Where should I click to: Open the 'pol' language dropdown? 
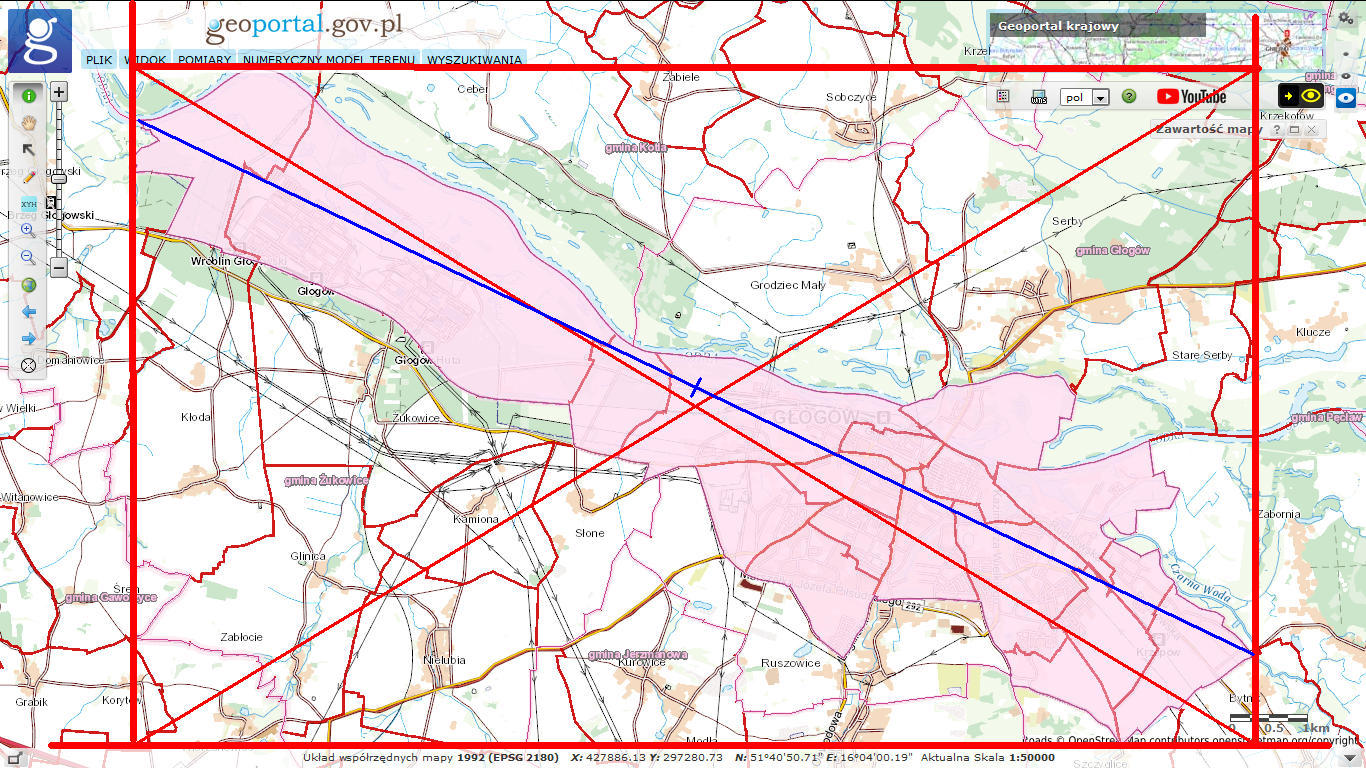coord(1086,97)
